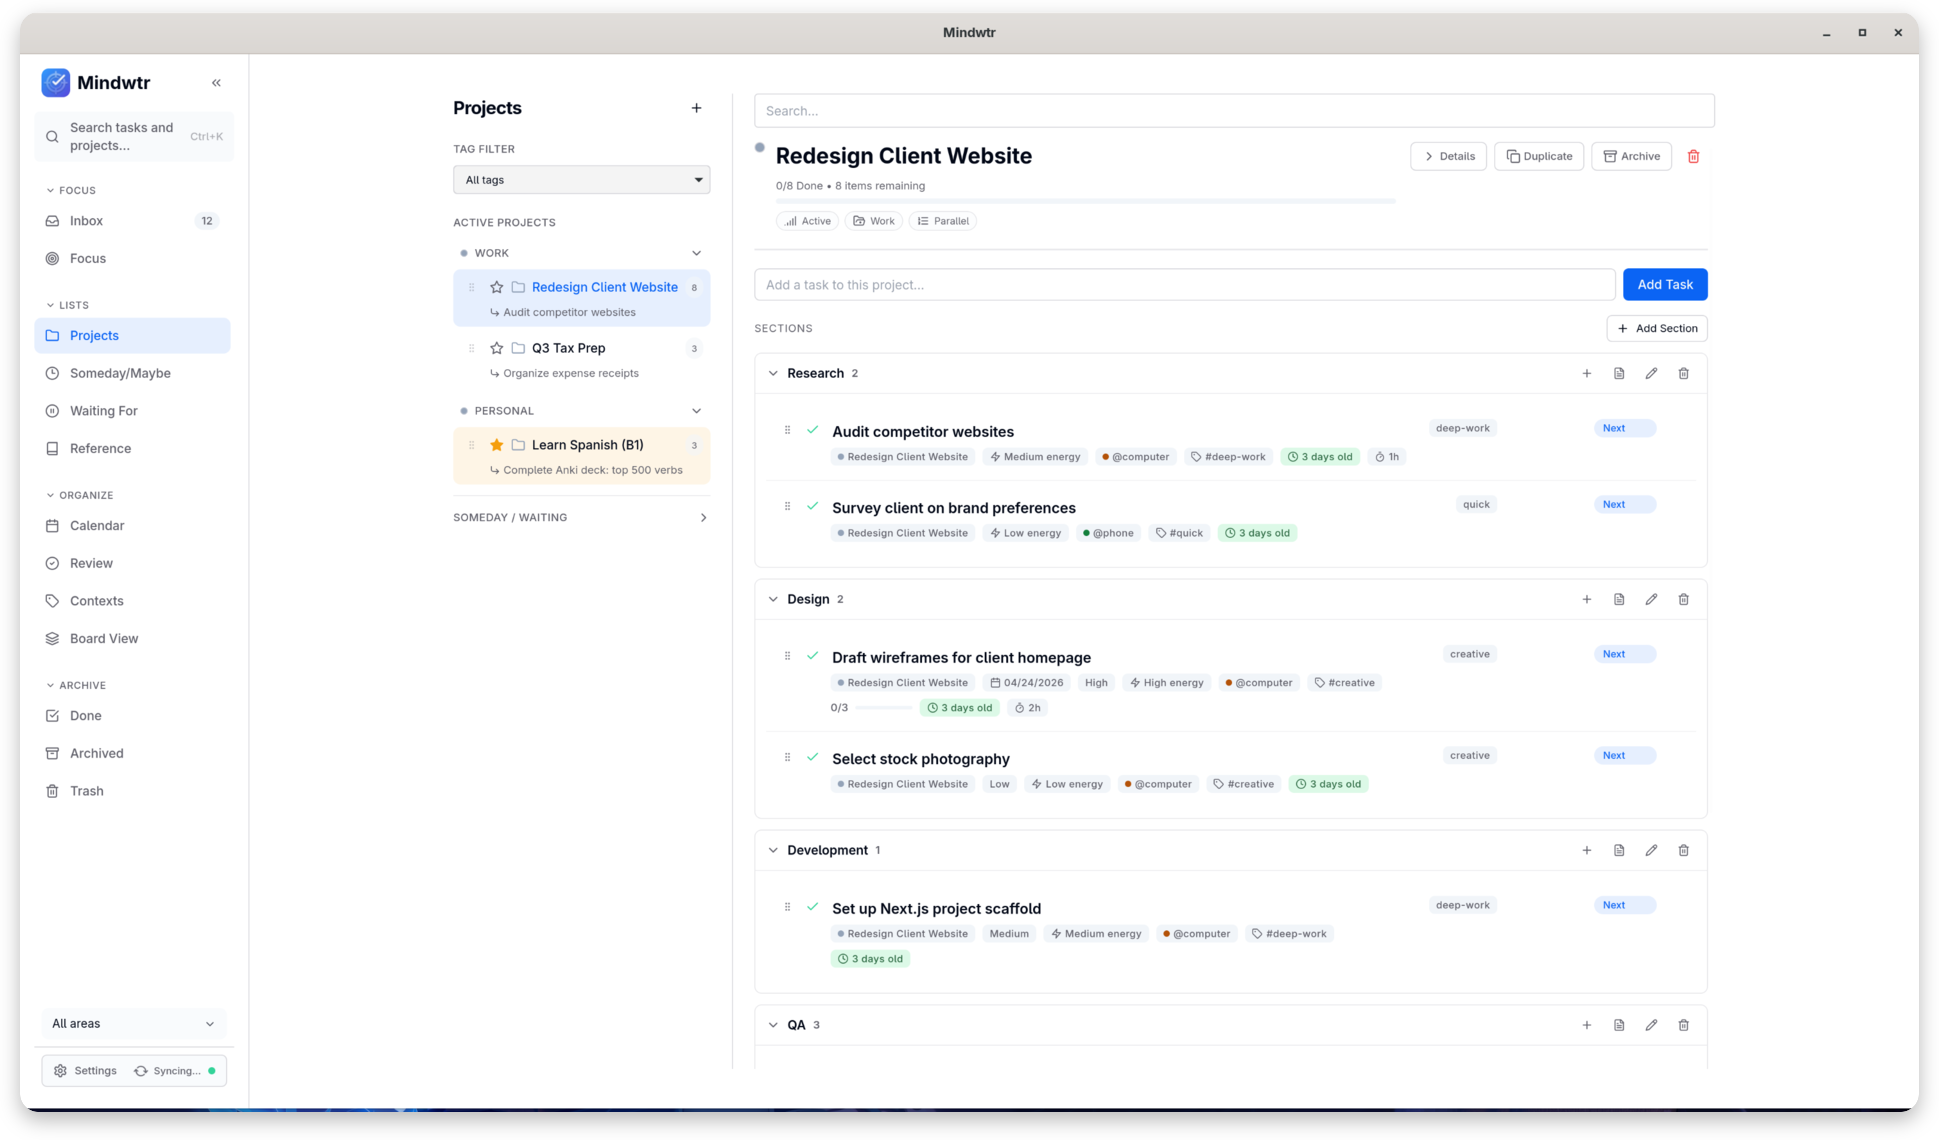The height and width of the screenshot is (1140, 1939).
Task: Click the Mindwtr logo icon
Action: [56, 83]
